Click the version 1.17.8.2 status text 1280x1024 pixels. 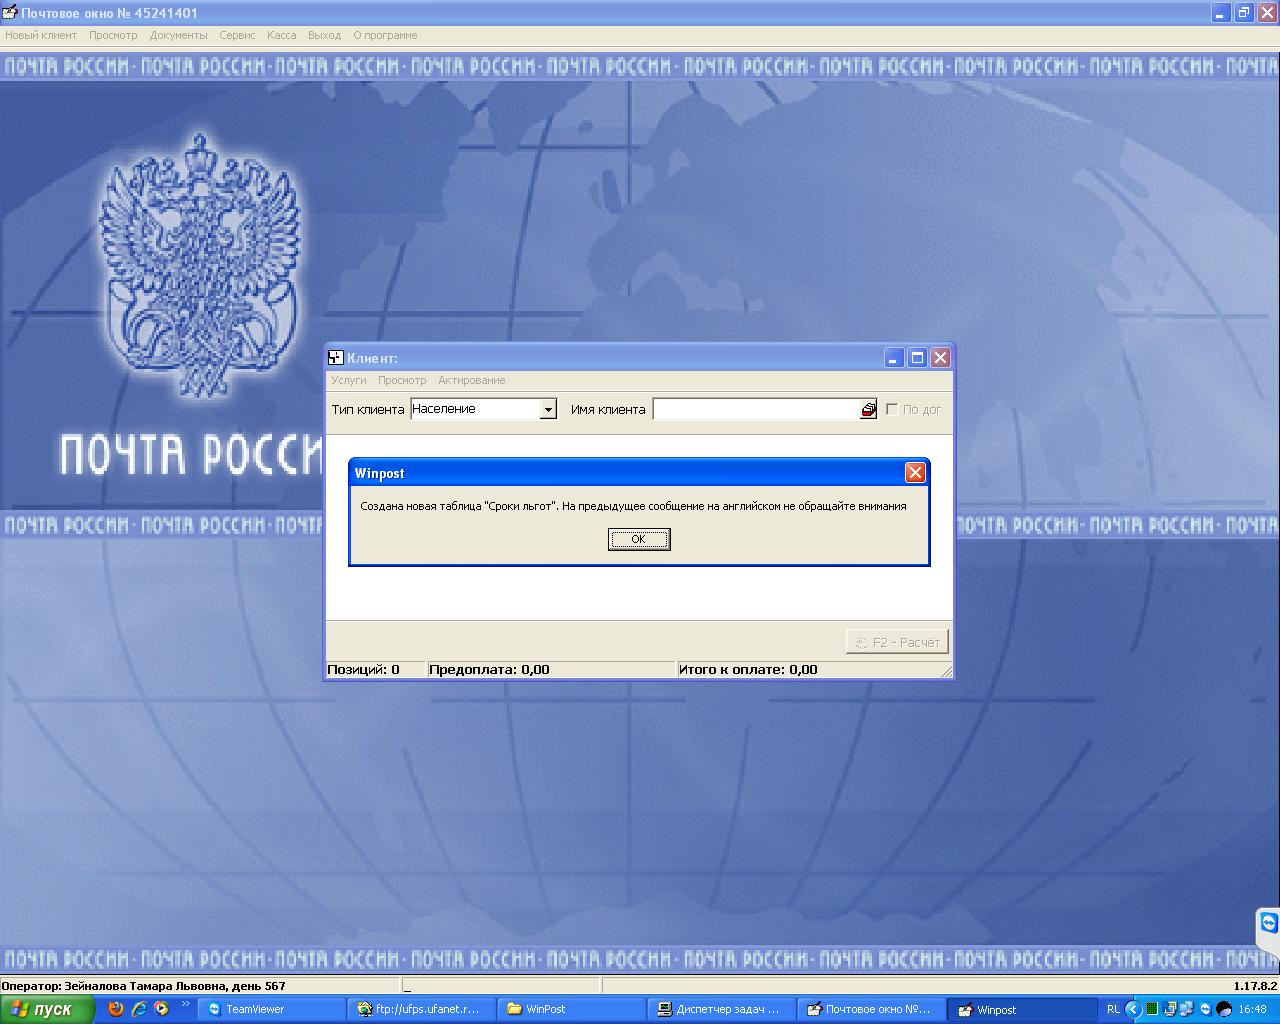click(1255, 986)
